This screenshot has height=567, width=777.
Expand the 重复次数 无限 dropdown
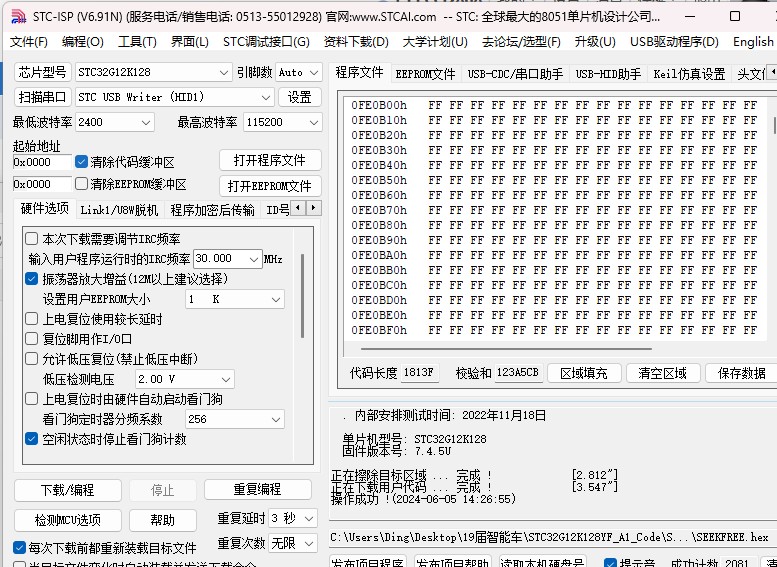pyautogui.click(x=292, y=543)
